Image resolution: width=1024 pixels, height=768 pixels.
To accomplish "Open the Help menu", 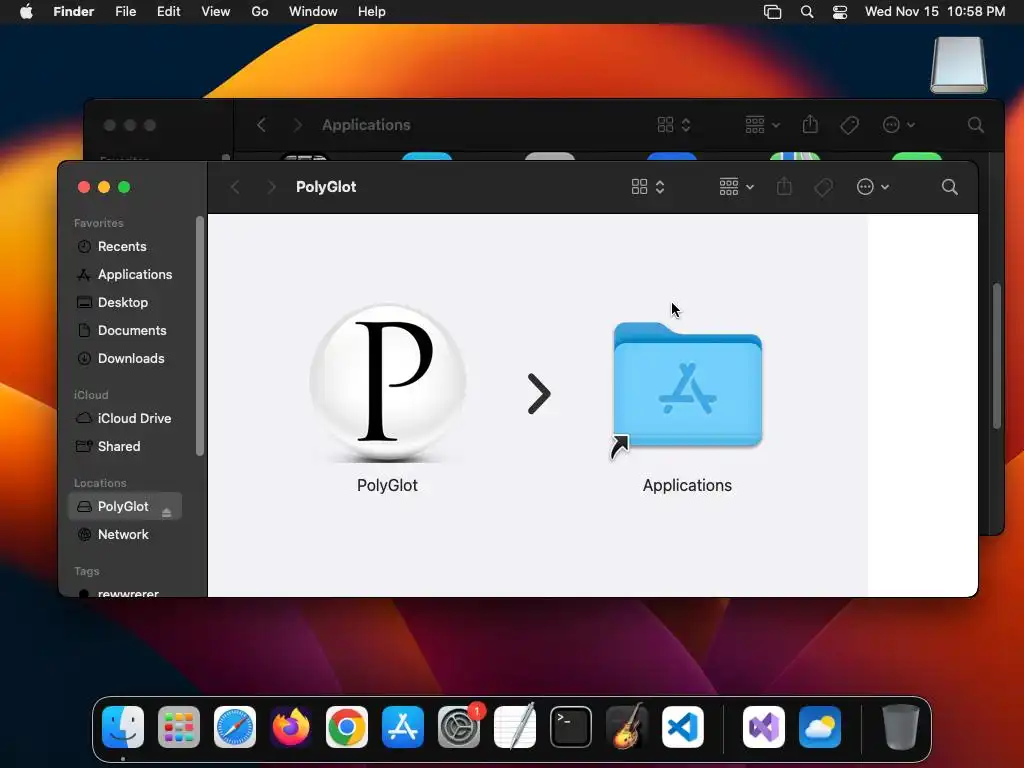I will [x=372, y=12].
